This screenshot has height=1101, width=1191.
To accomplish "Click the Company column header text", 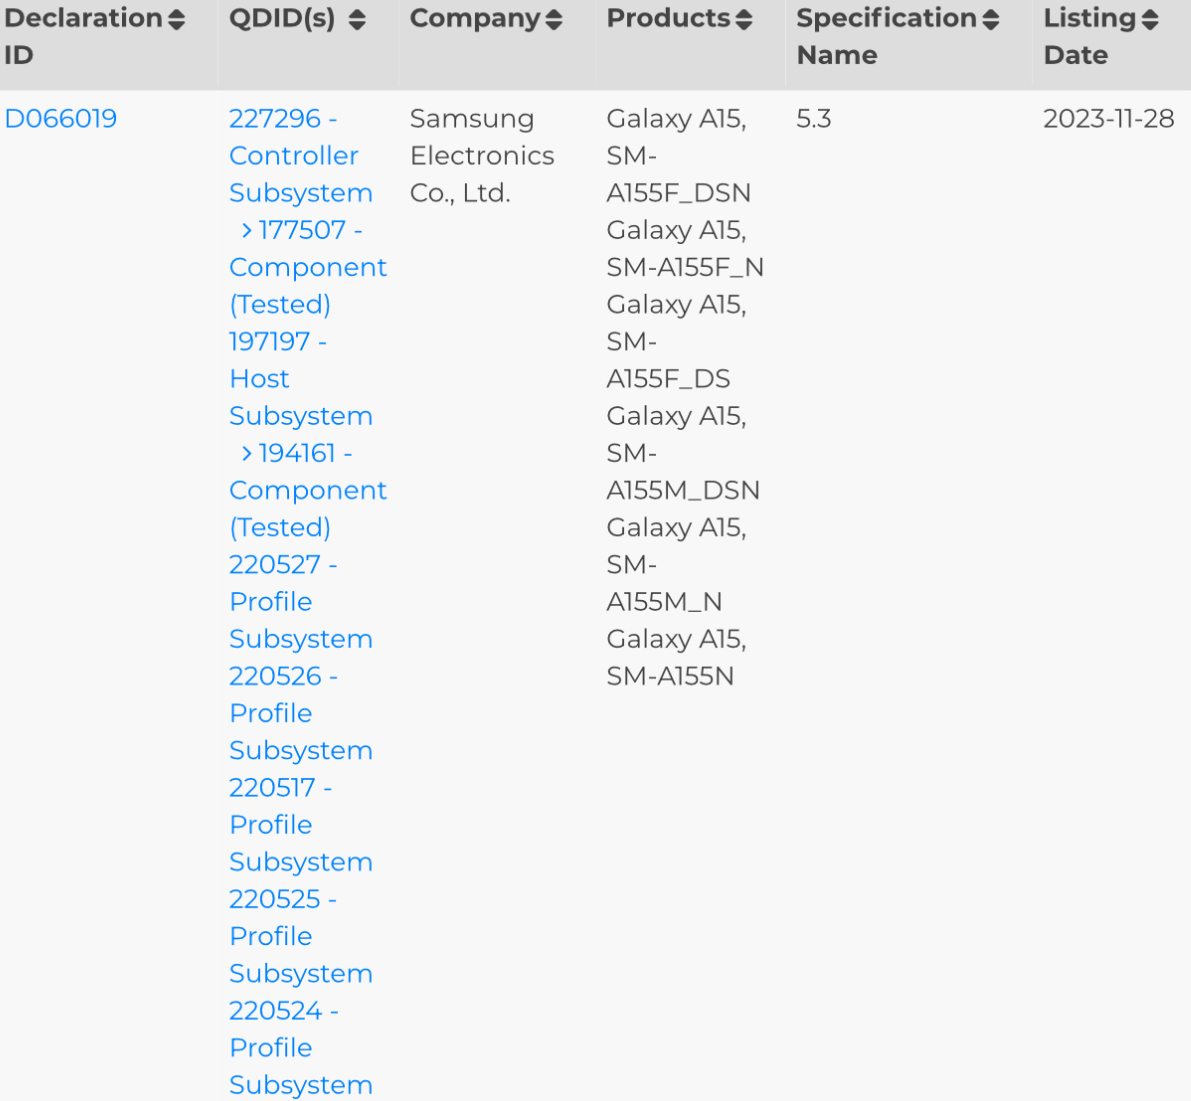I will [x=475, y=19].
